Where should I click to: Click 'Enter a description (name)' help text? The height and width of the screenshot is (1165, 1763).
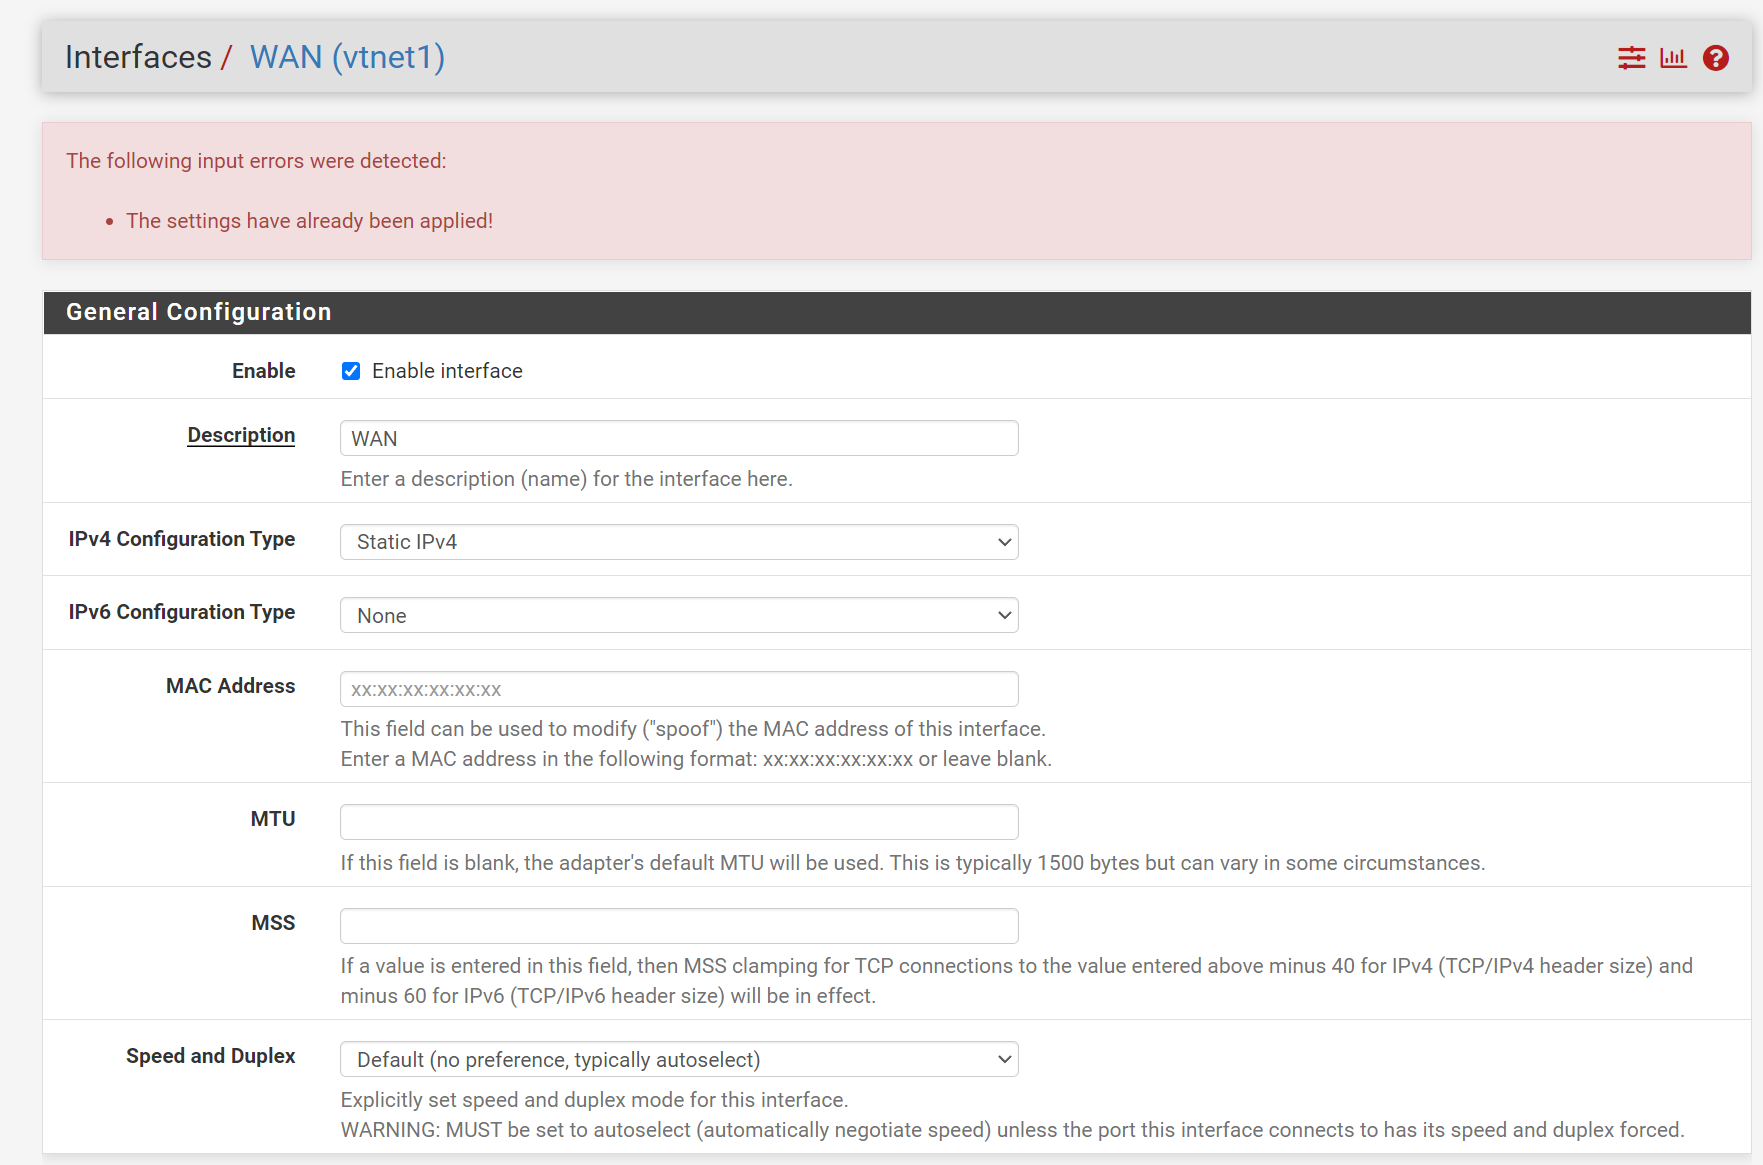pyautogui.click(x=566, y=479)
